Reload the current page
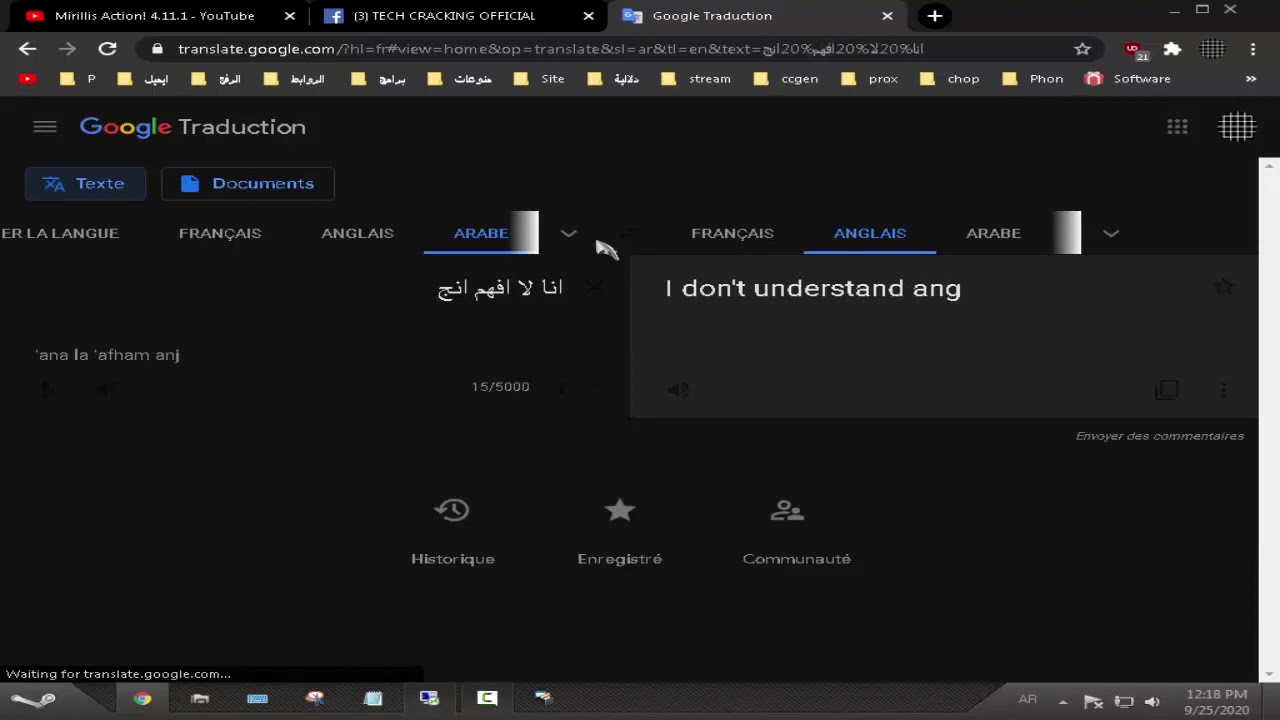Viewport: 1280px width, 720px height. coord(107,48)
